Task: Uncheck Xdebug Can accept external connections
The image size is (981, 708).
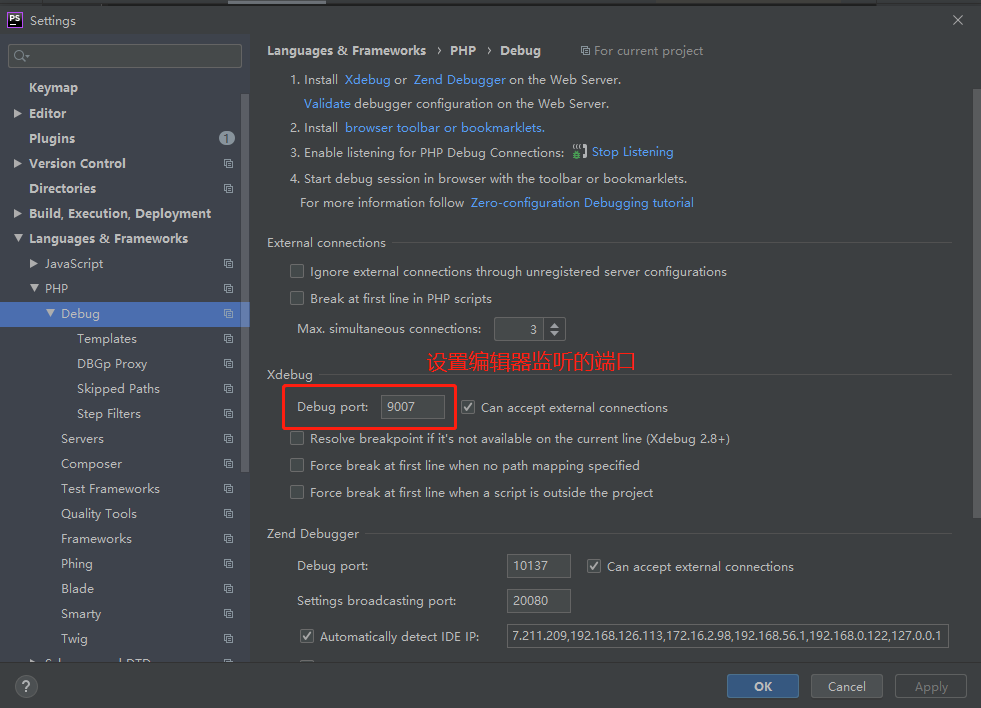Action: [x=468, y=407]
